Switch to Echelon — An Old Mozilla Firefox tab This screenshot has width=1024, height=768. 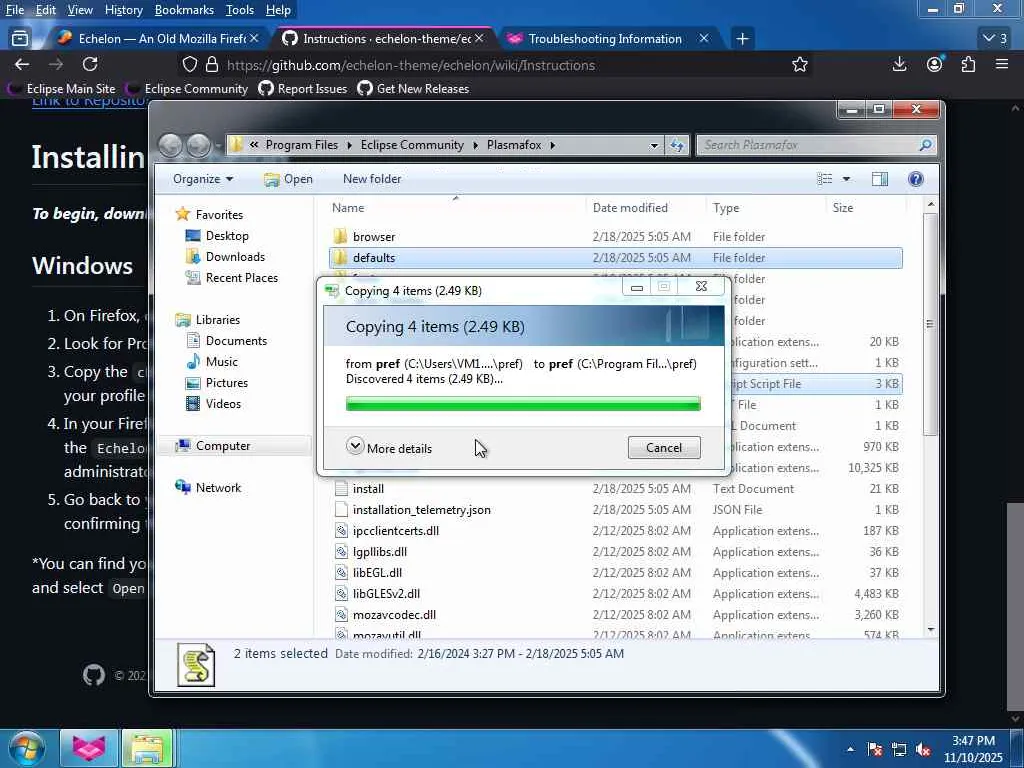point(157,39)
